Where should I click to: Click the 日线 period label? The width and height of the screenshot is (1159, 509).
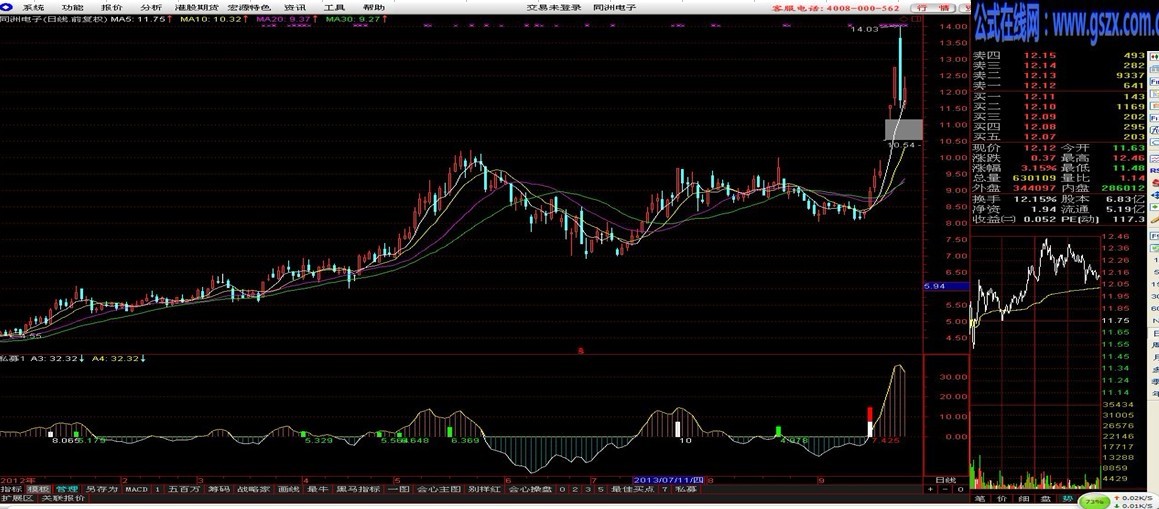pyautogui.click(x=946, y=480)
